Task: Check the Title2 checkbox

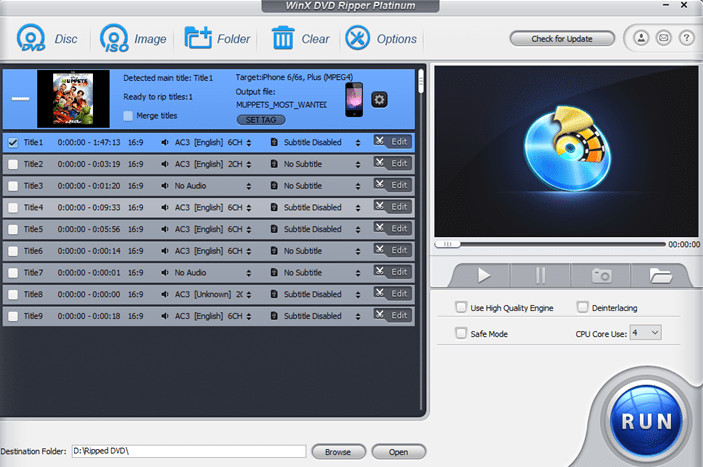Action: click(13, 164)
